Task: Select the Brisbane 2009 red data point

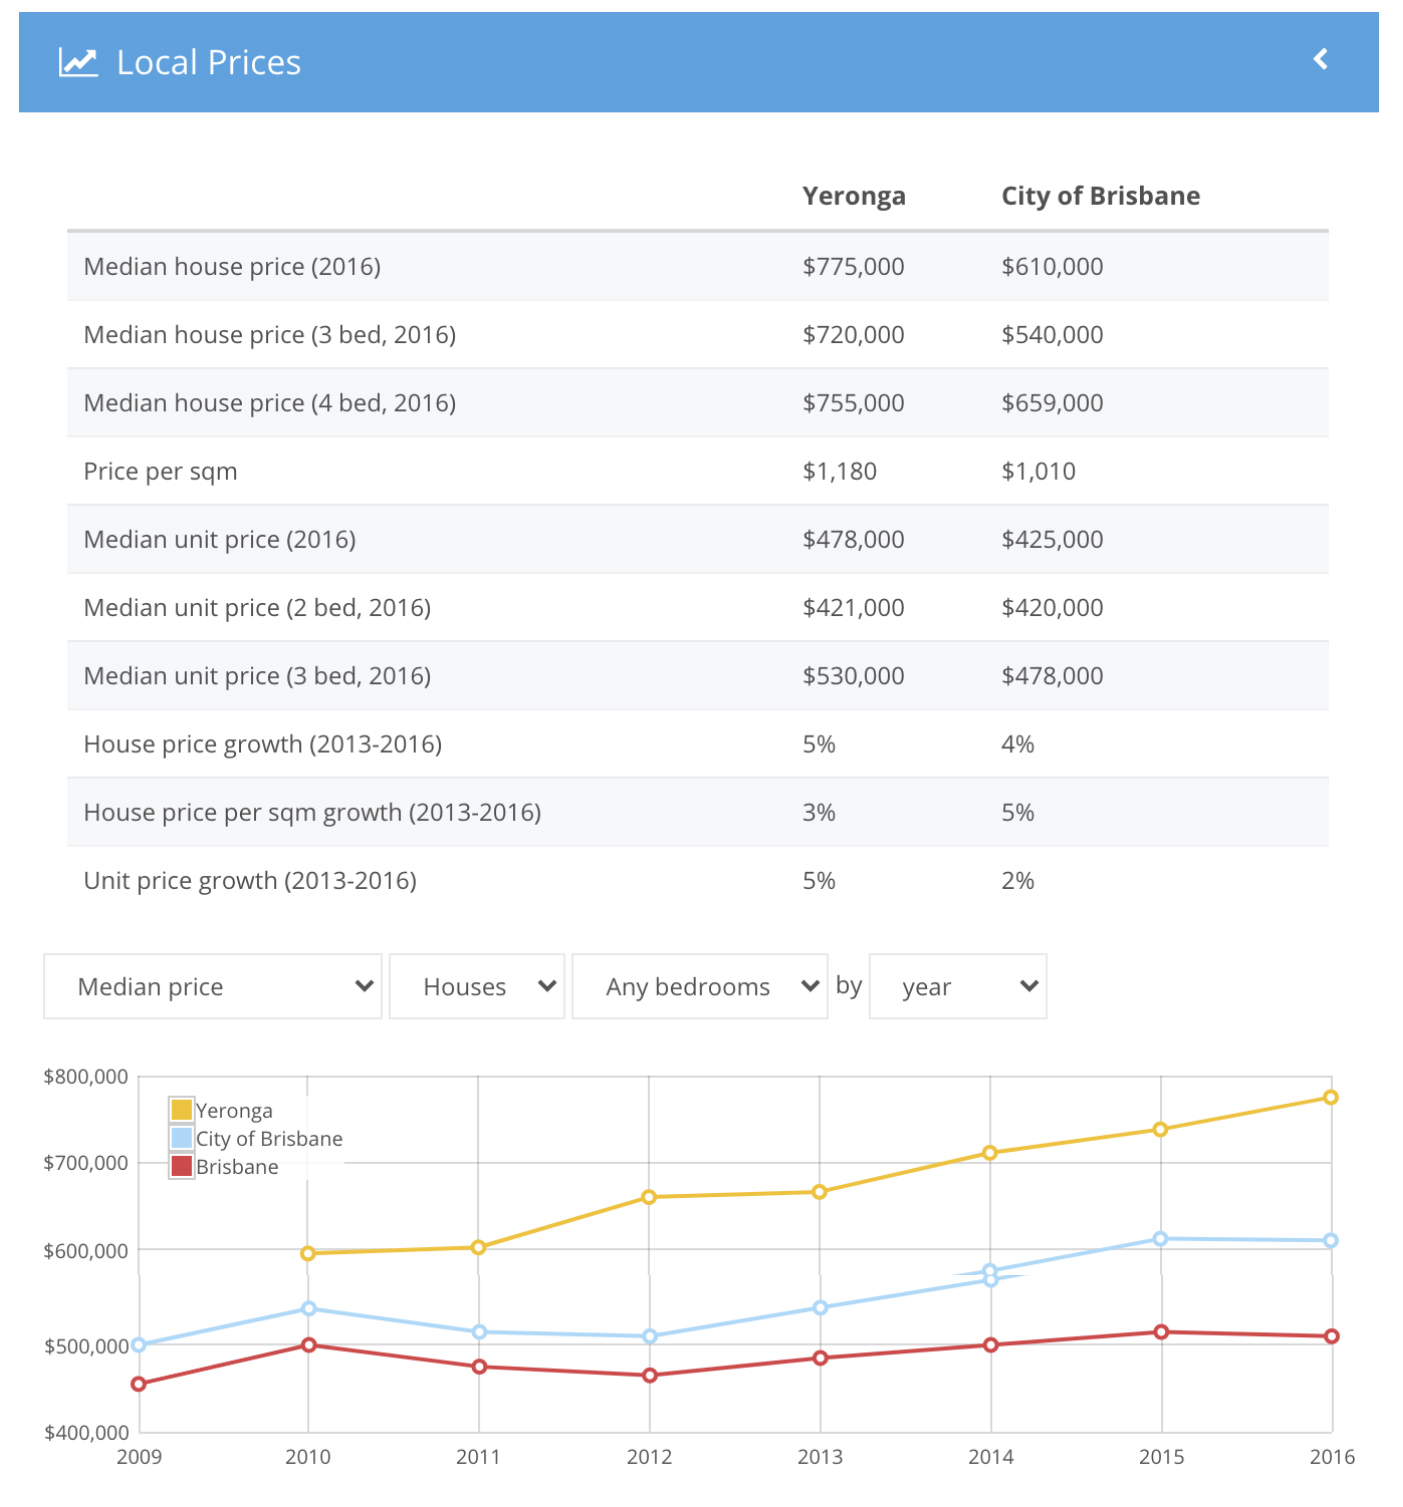Action: click(x=139, y=1384)
